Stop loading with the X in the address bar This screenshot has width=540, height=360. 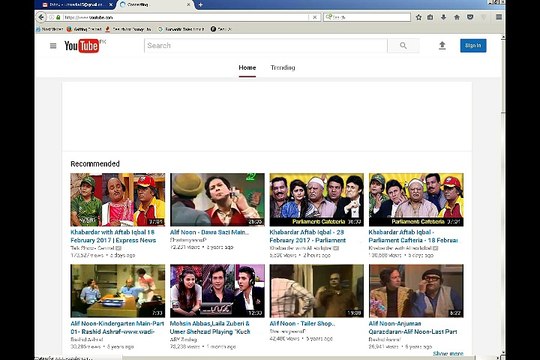pos(314,17)
